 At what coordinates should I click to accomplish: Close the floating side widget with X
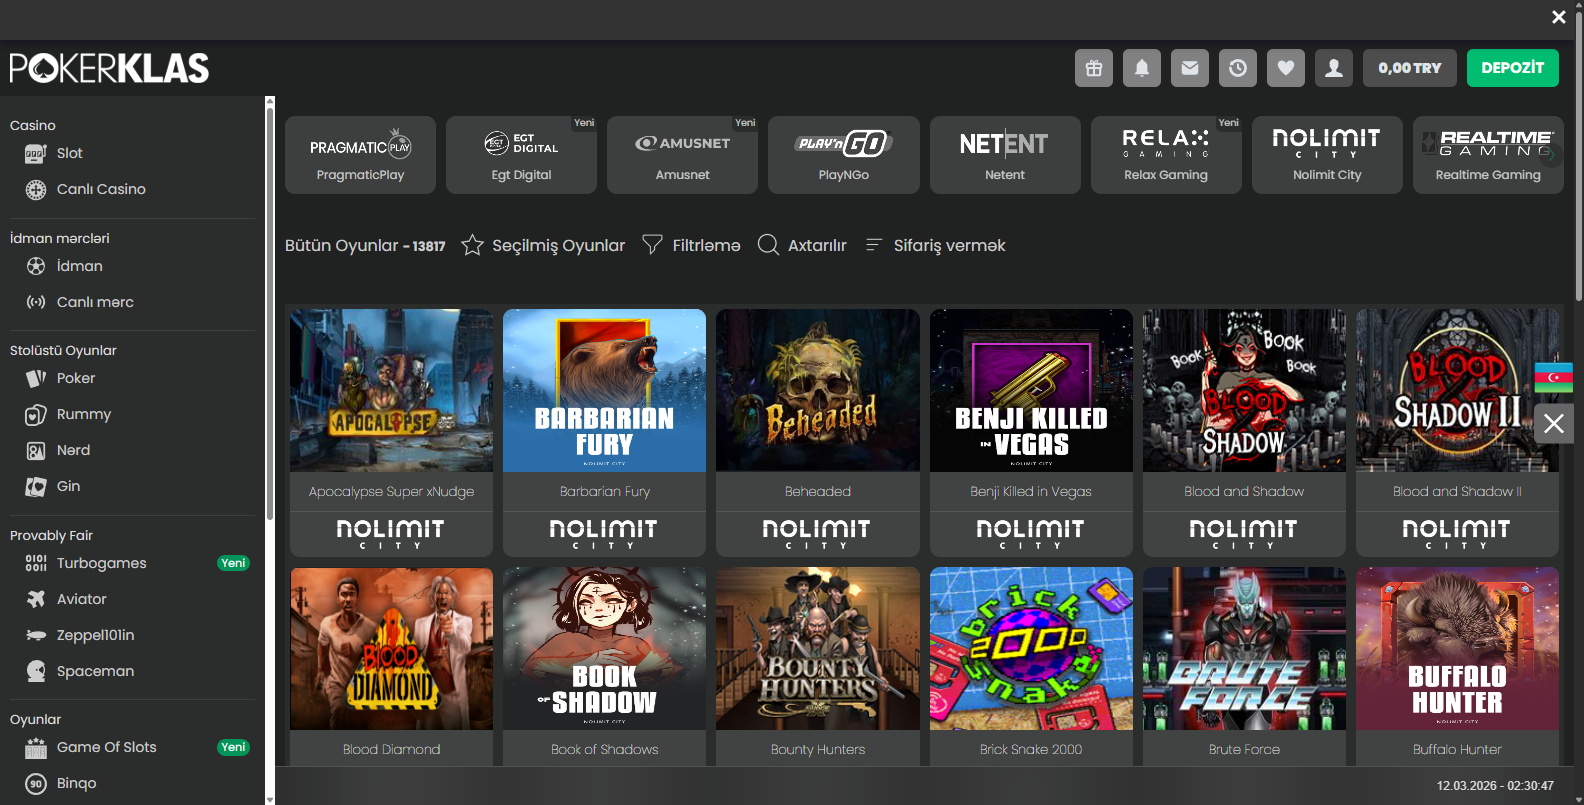tap(1553, 424)
